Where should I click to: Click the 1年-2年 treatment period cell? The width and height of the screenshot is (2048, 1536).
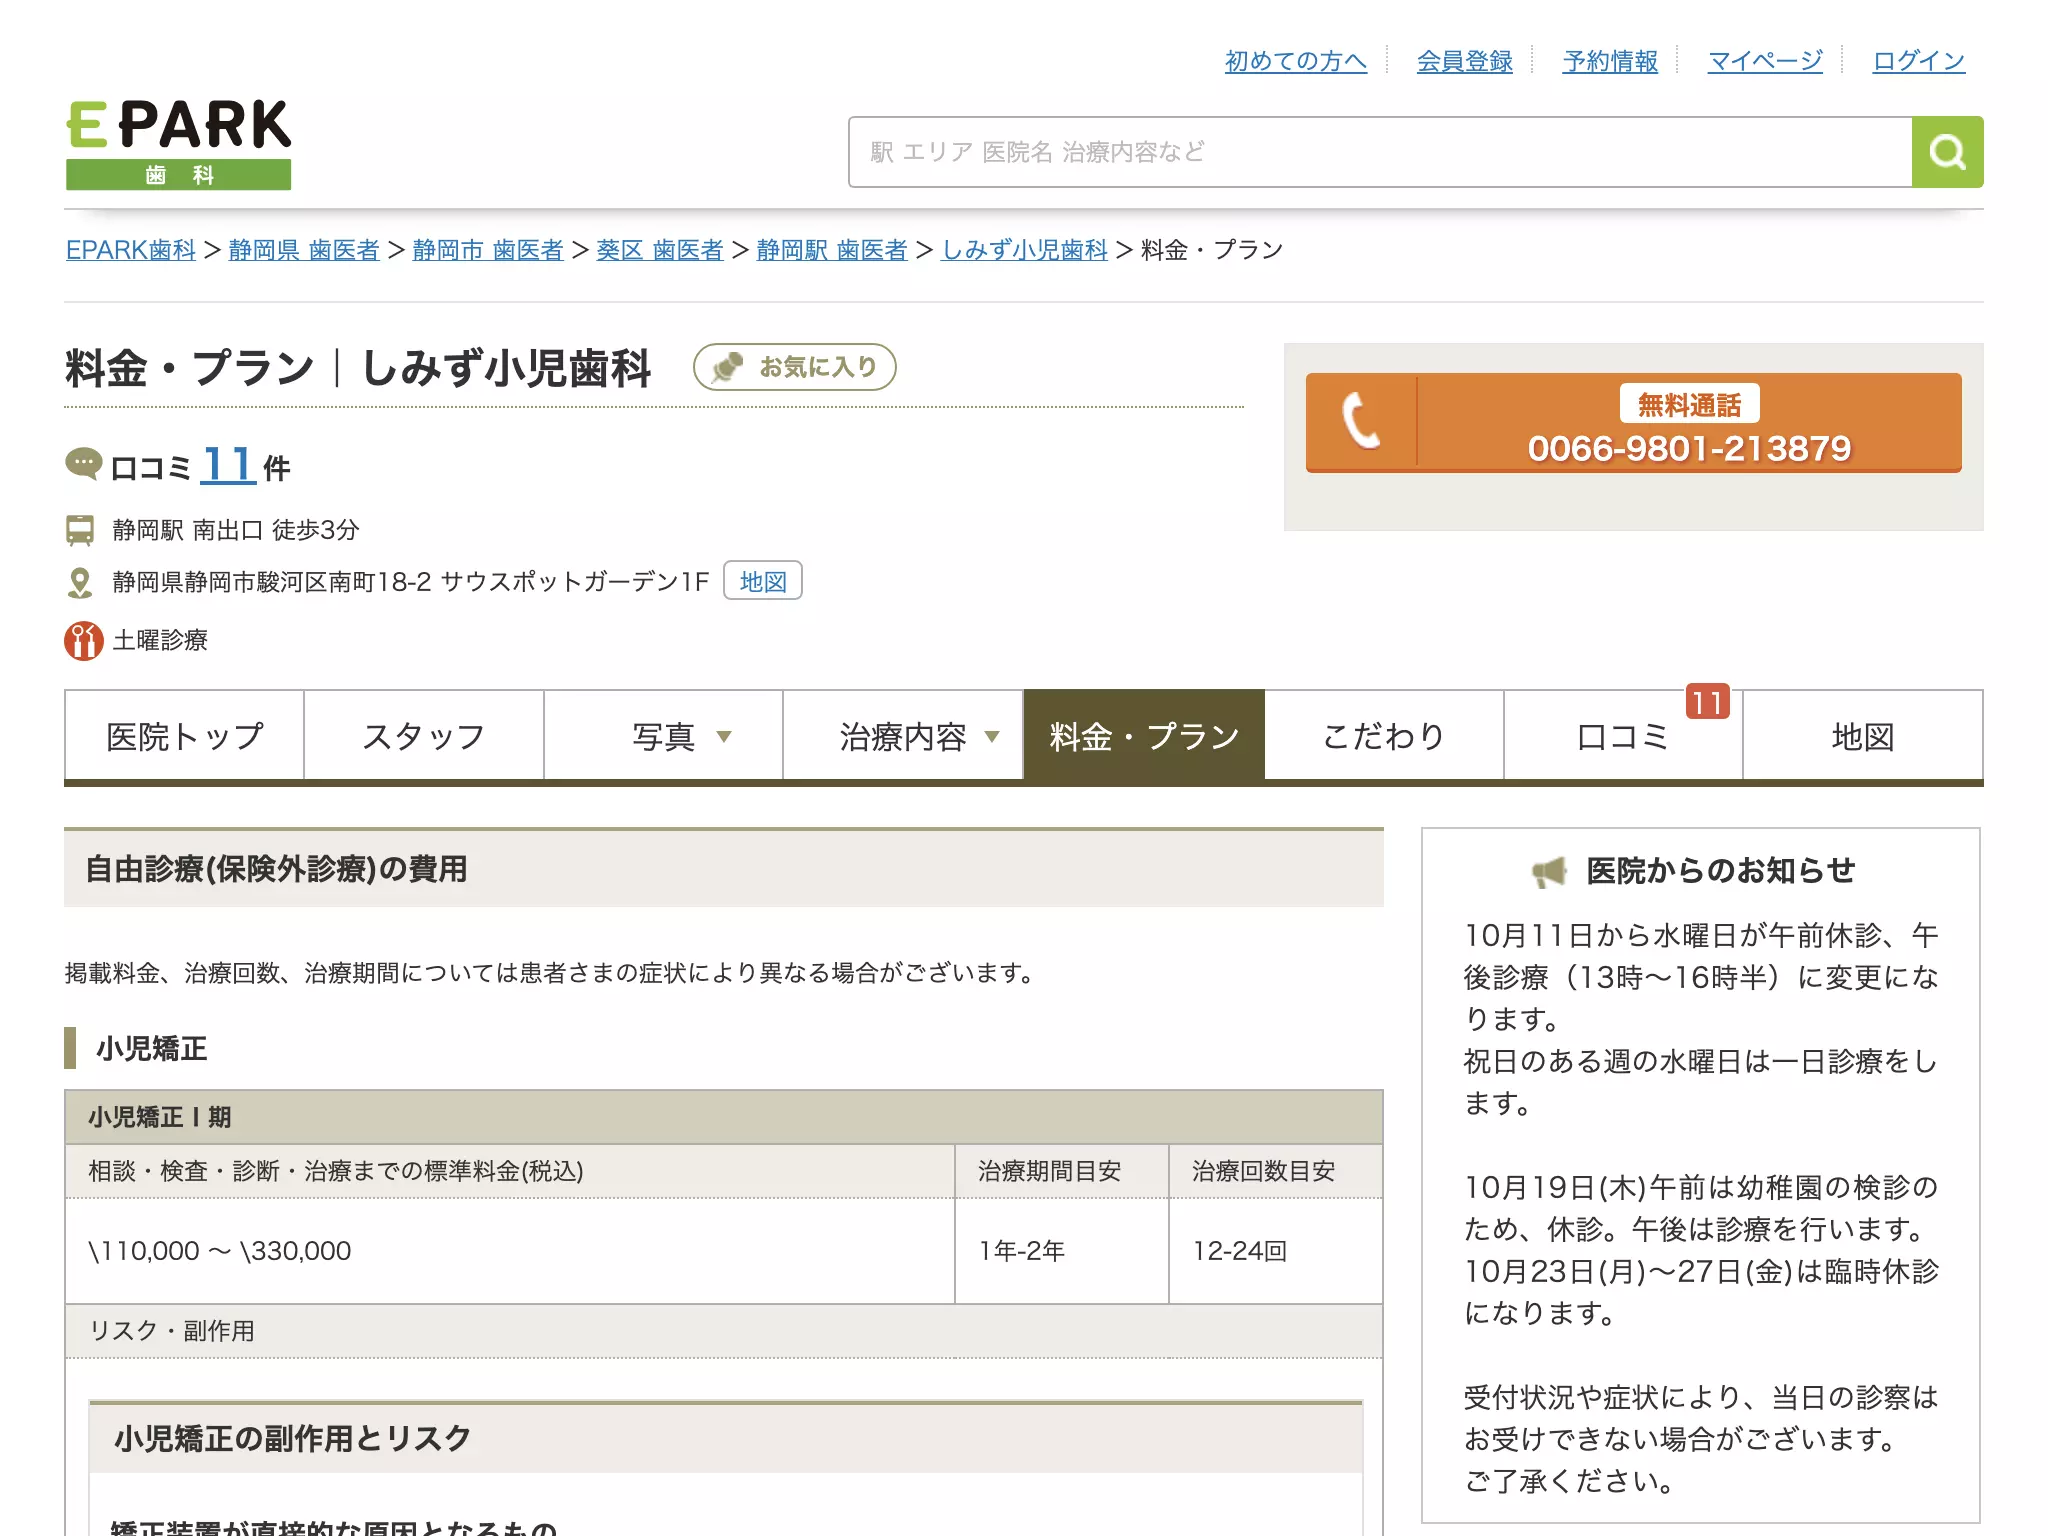pyautogui.click(x=1062, y=1251)
